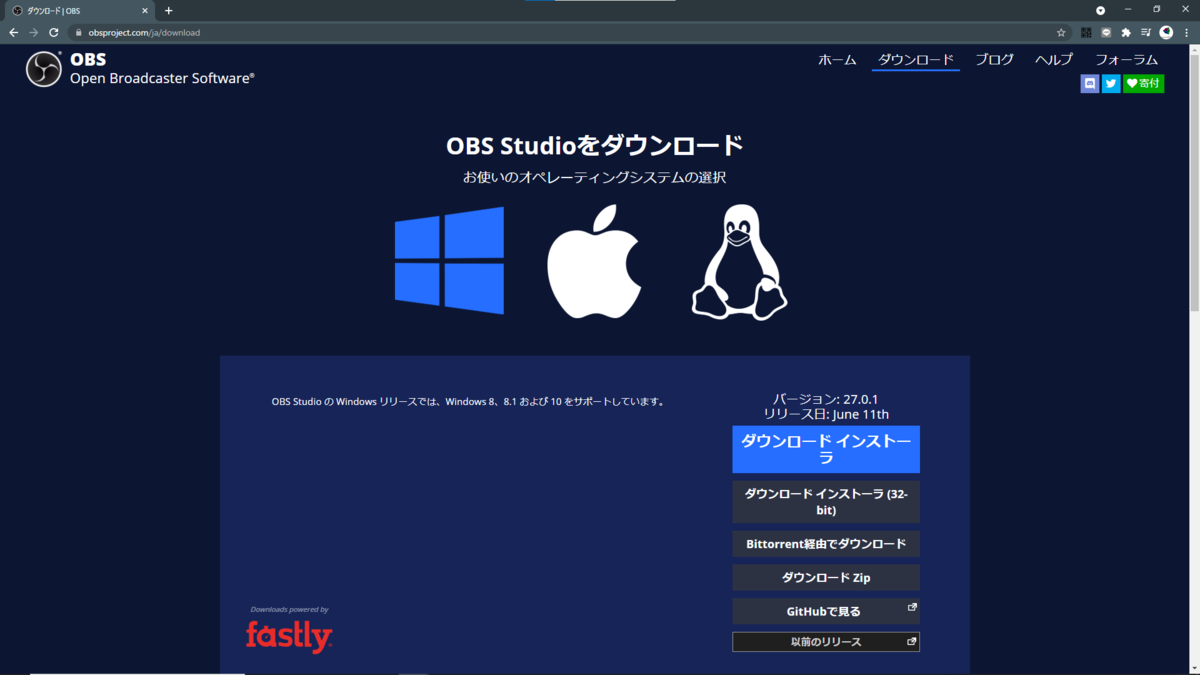
Task: Click the OBS Studioをダウンロード heading
Action: click(x=595, y=145)
